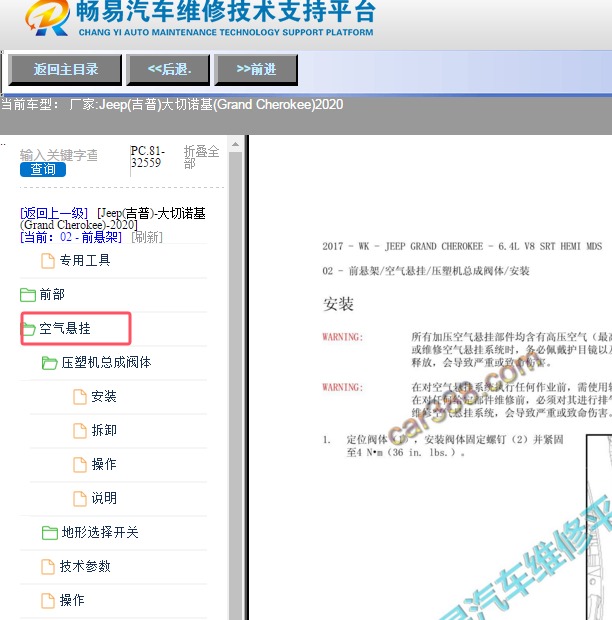
Task: Click the 刷新 refresh link
Action: point(147,237)
